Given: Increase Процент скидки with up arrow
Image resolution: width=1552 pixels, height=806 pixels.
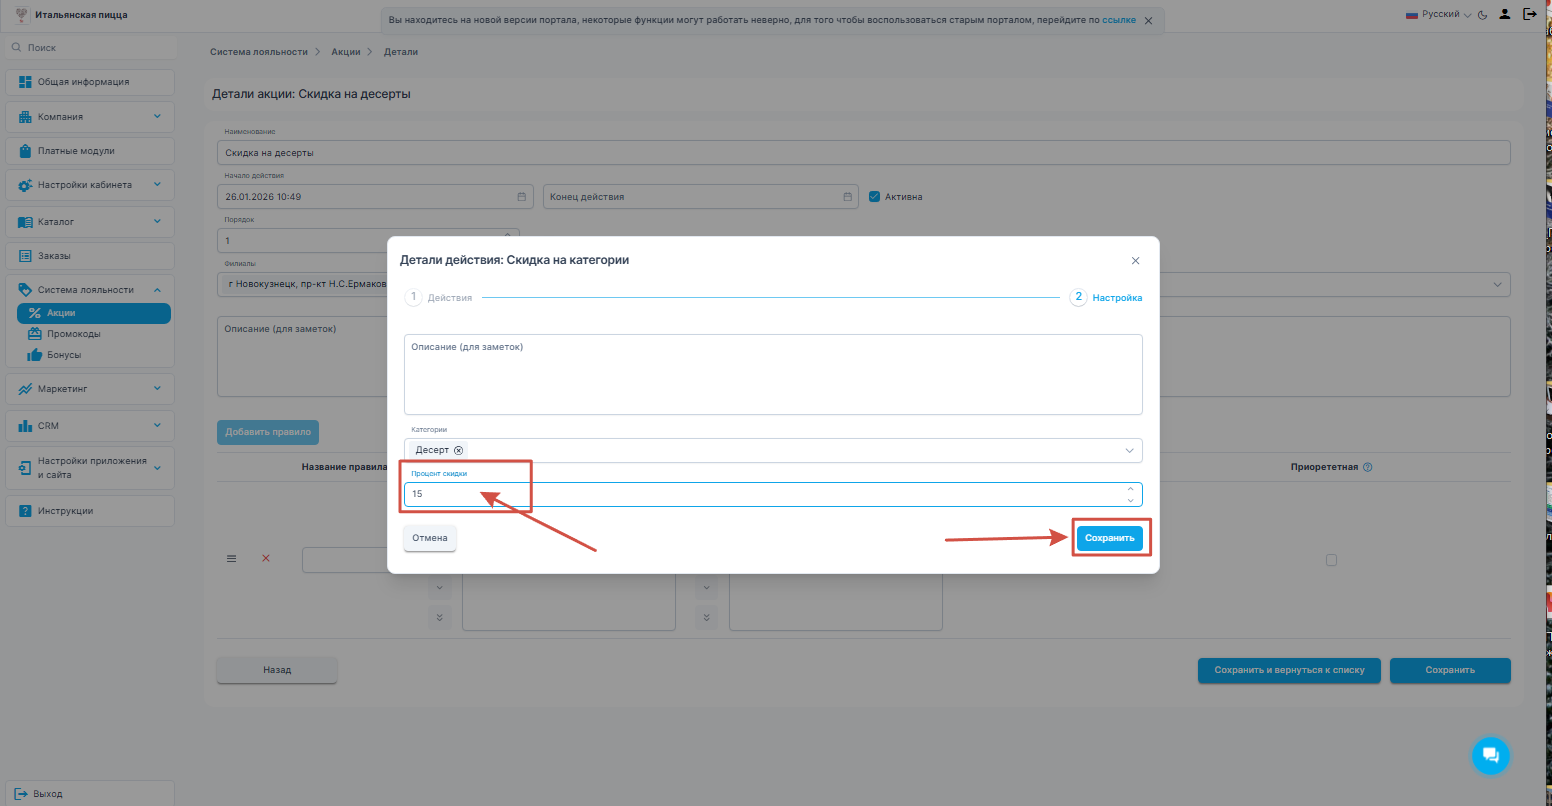Looking at the screenshot, I should (x=1130, y=490).
